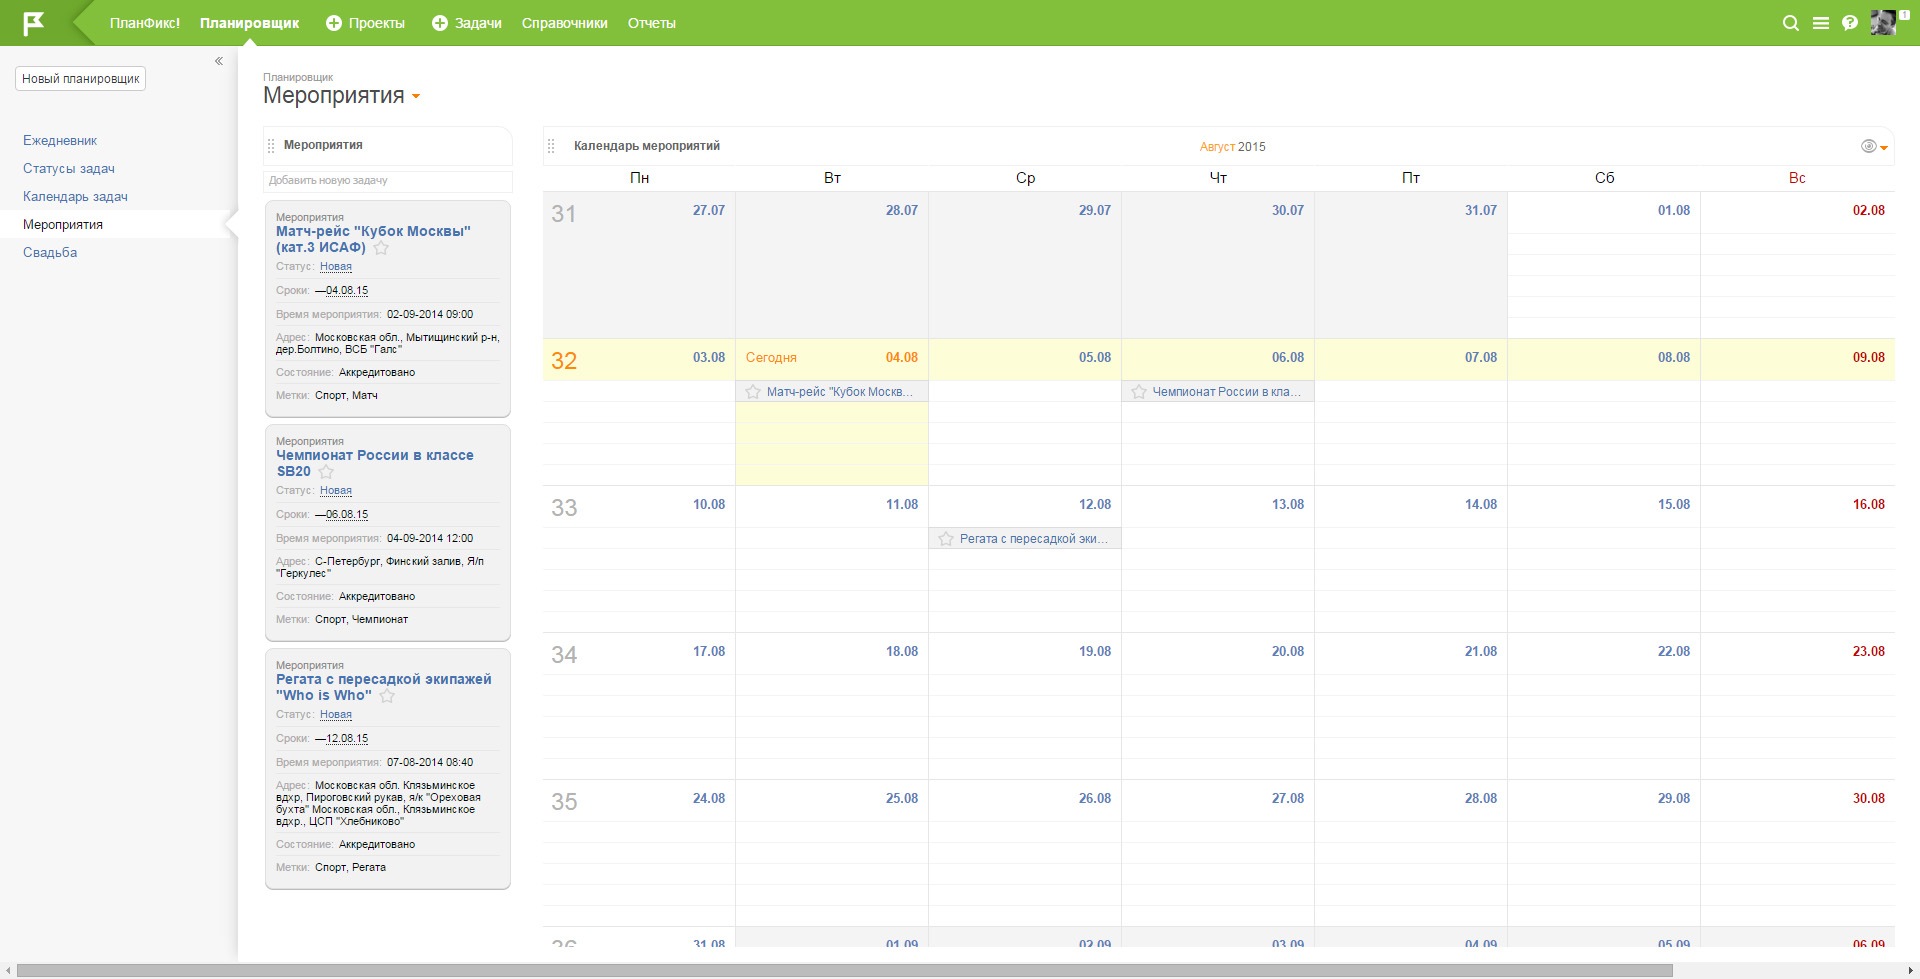Viewport: 1920px width, 979px height.
Task: Select the date 02.08 in calendar
Action: (x=1868, y=211)
